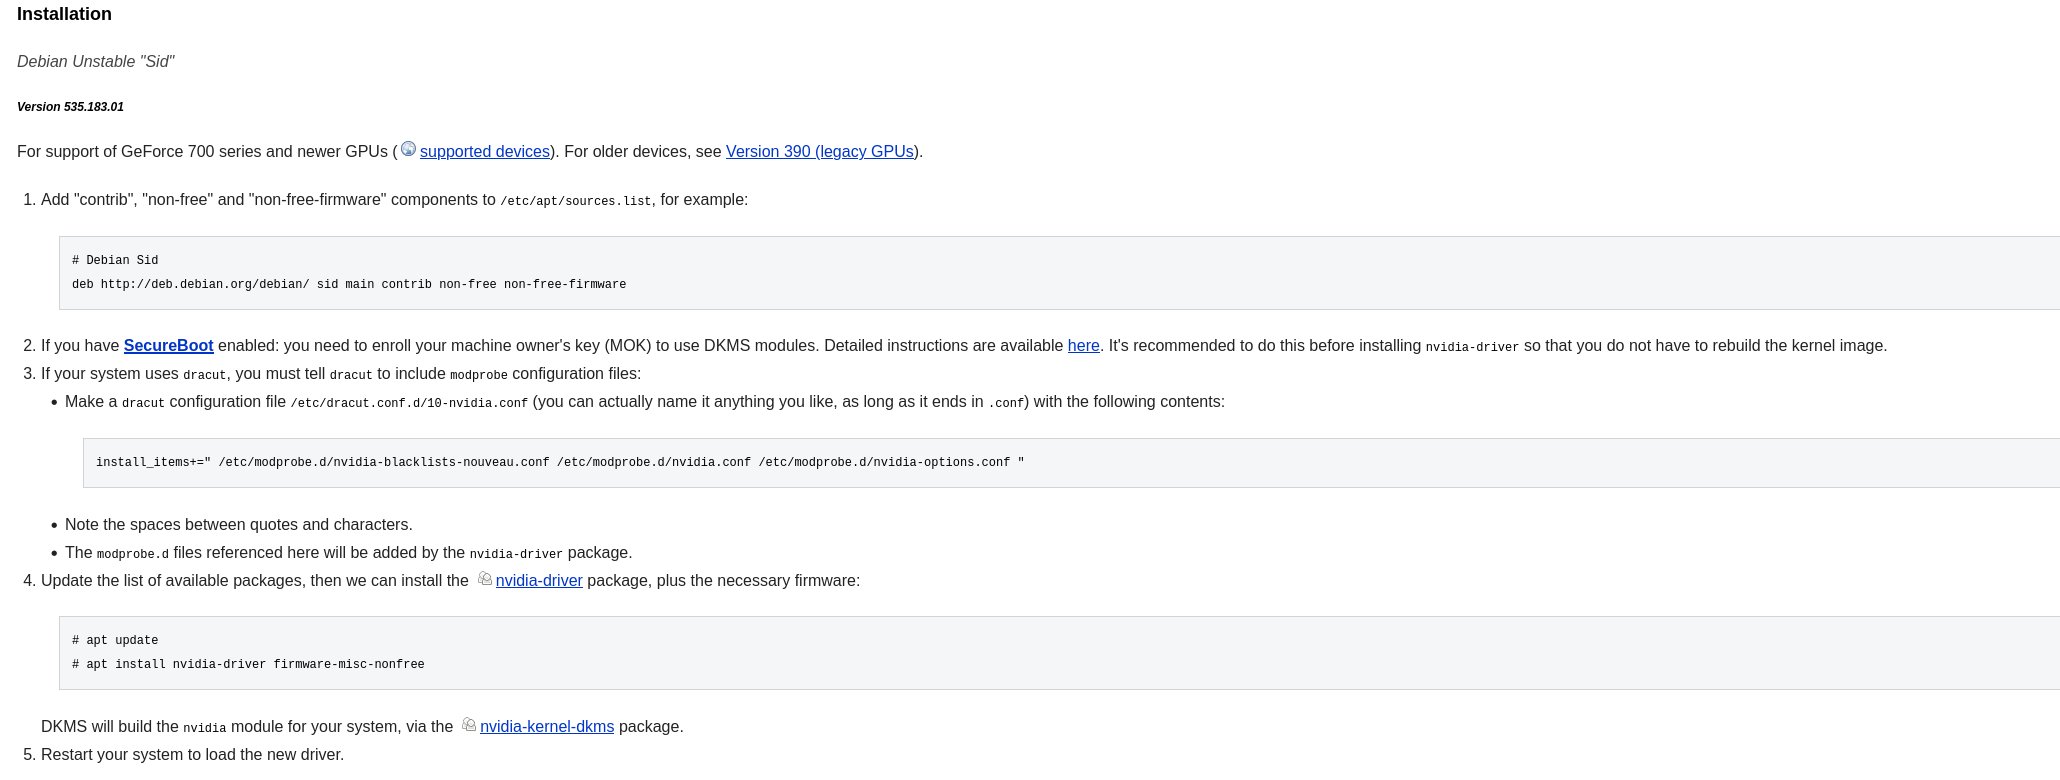
Task: Click the deb http://deb.debian.org/debian/ sources line
Action: pos(349,285)
